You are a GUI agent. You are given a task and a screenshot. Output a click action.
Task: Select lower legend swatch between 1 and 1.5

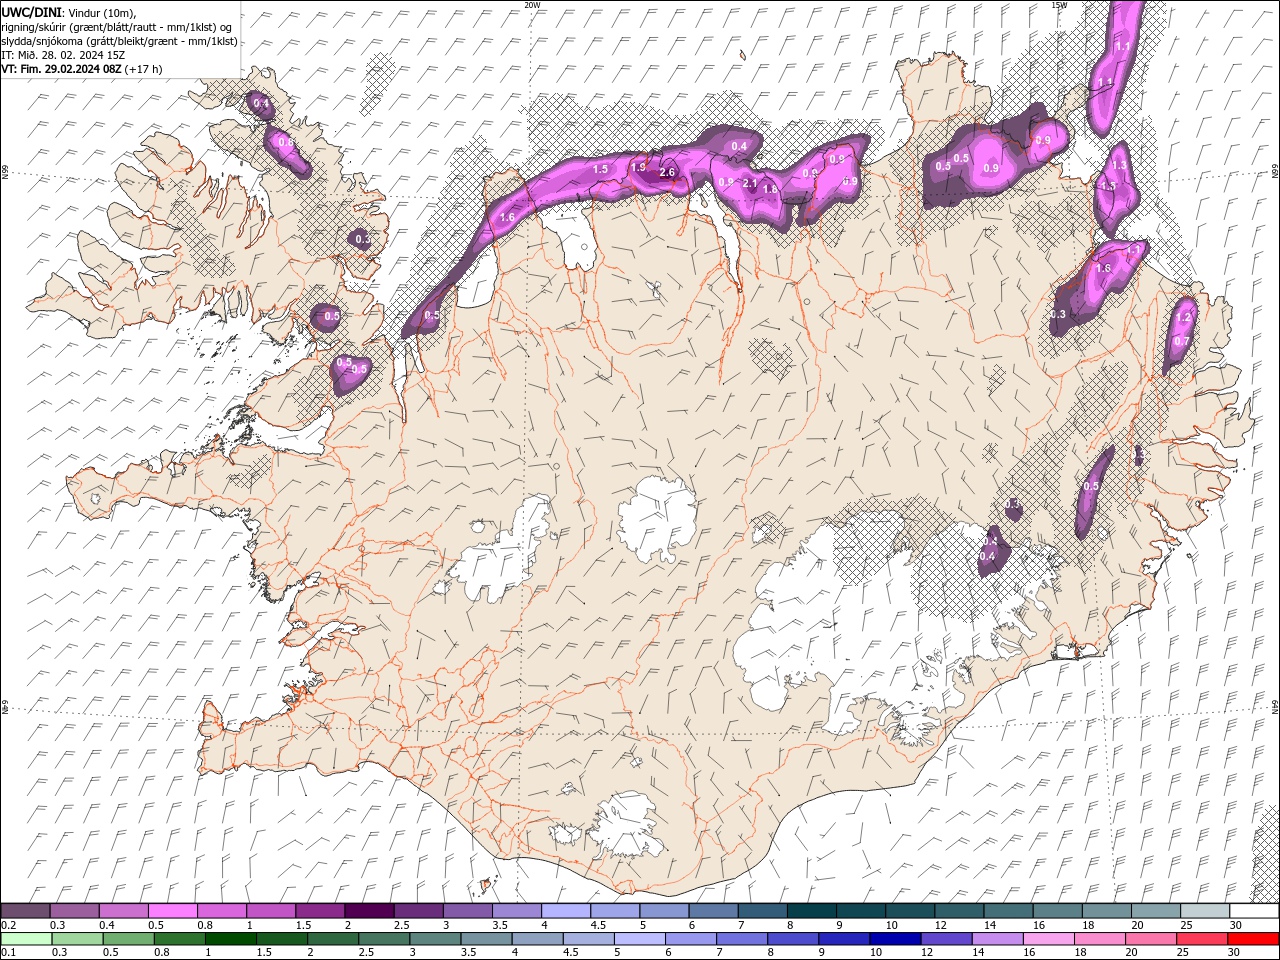pos(230,939)
